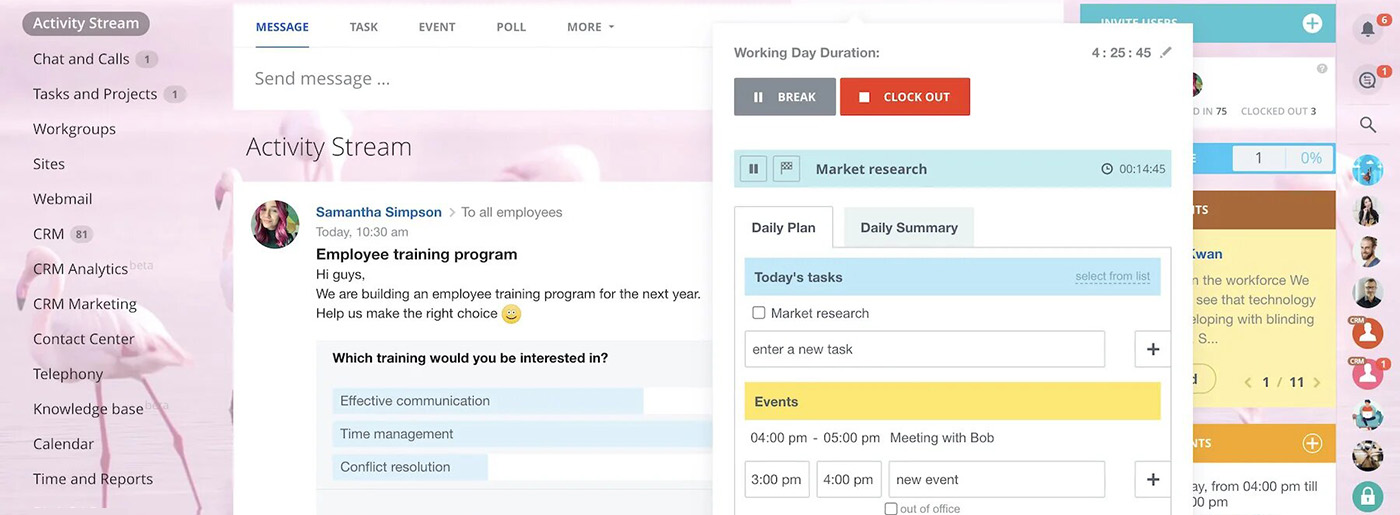The image size is (1400, 515).
Task: Open the chat messages bubble icon
Action: click(1367, 80)
